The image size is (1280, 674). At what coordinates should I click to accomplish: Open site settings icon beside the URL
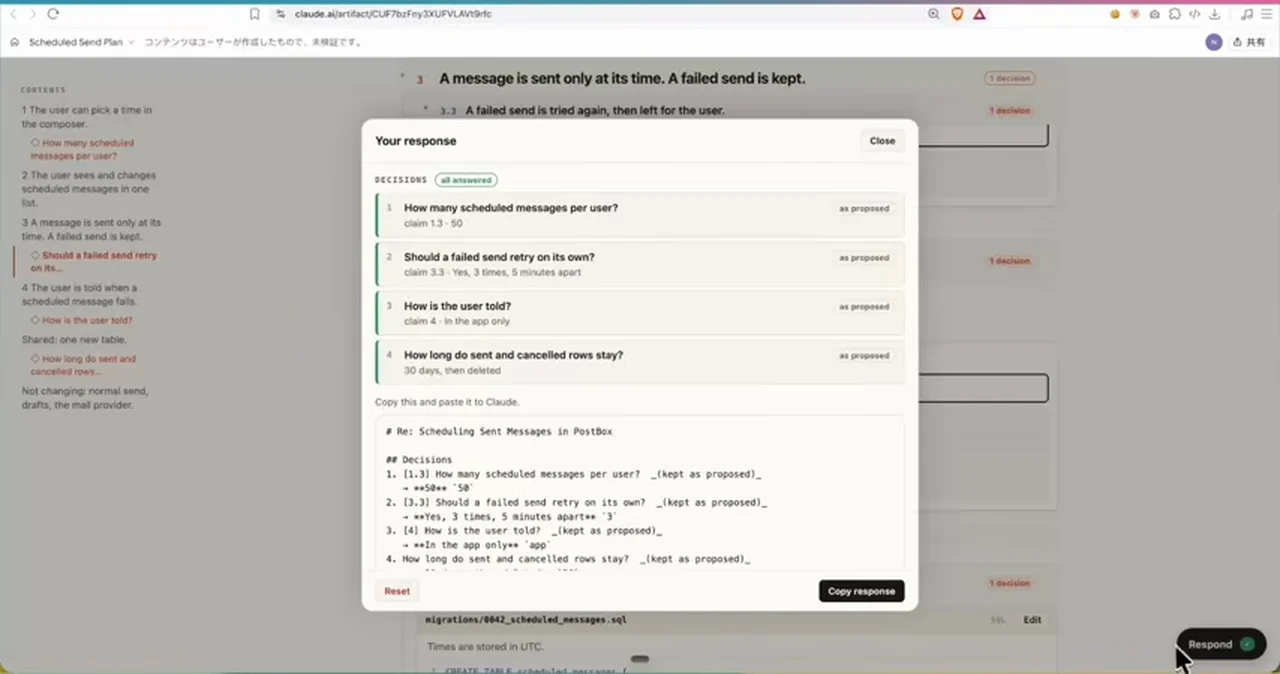tap(281, 14)
